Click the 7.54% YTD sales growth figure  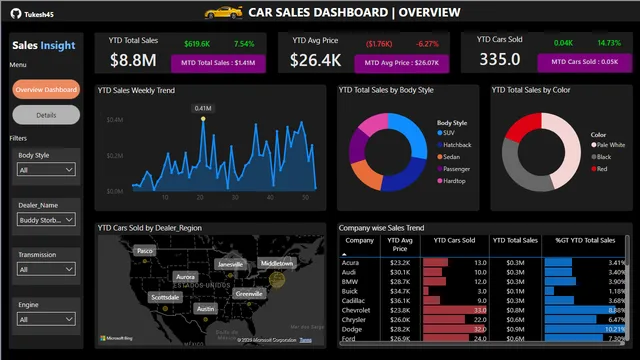tap(244, 44)
